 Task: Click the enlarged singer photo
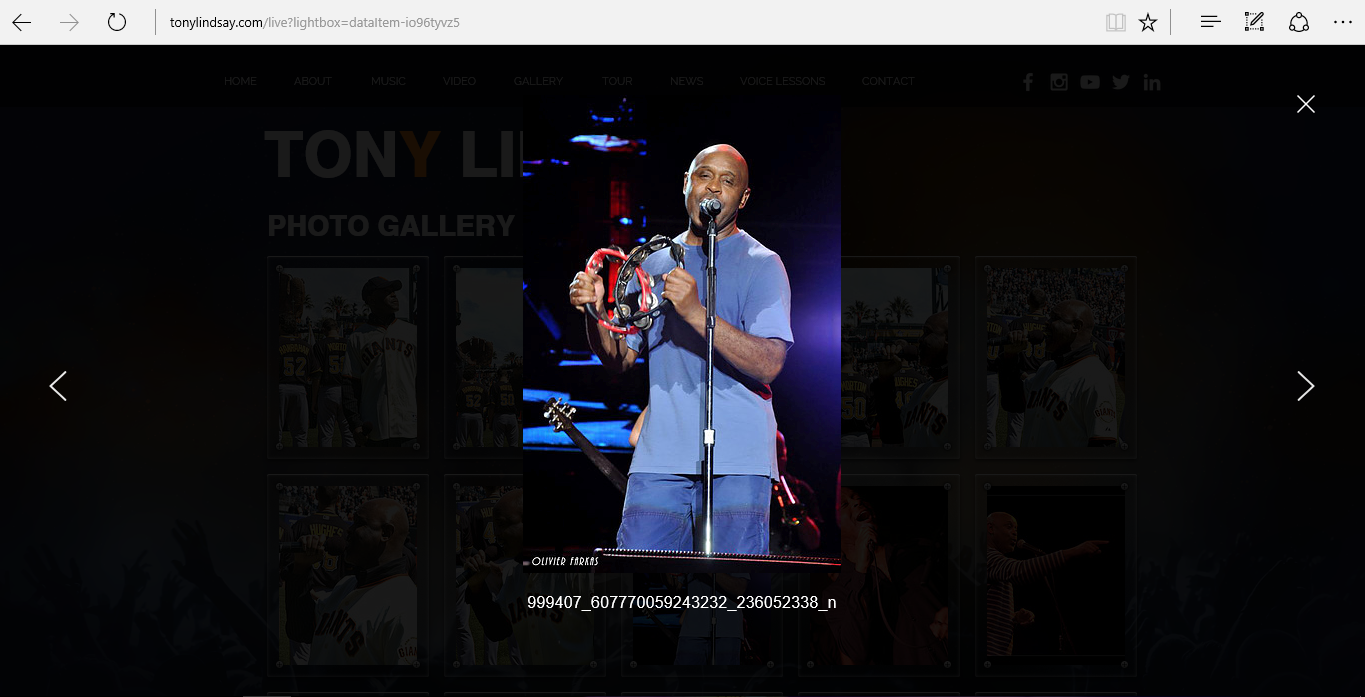click(x=681, y=335)
